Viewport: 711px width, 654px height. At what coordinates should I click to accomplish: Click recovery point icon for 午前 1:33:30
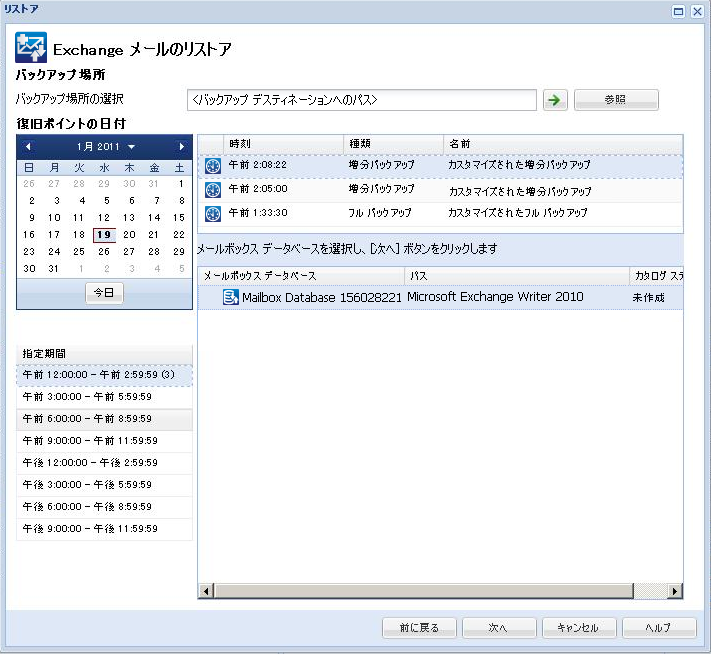[x=212, y=214]
